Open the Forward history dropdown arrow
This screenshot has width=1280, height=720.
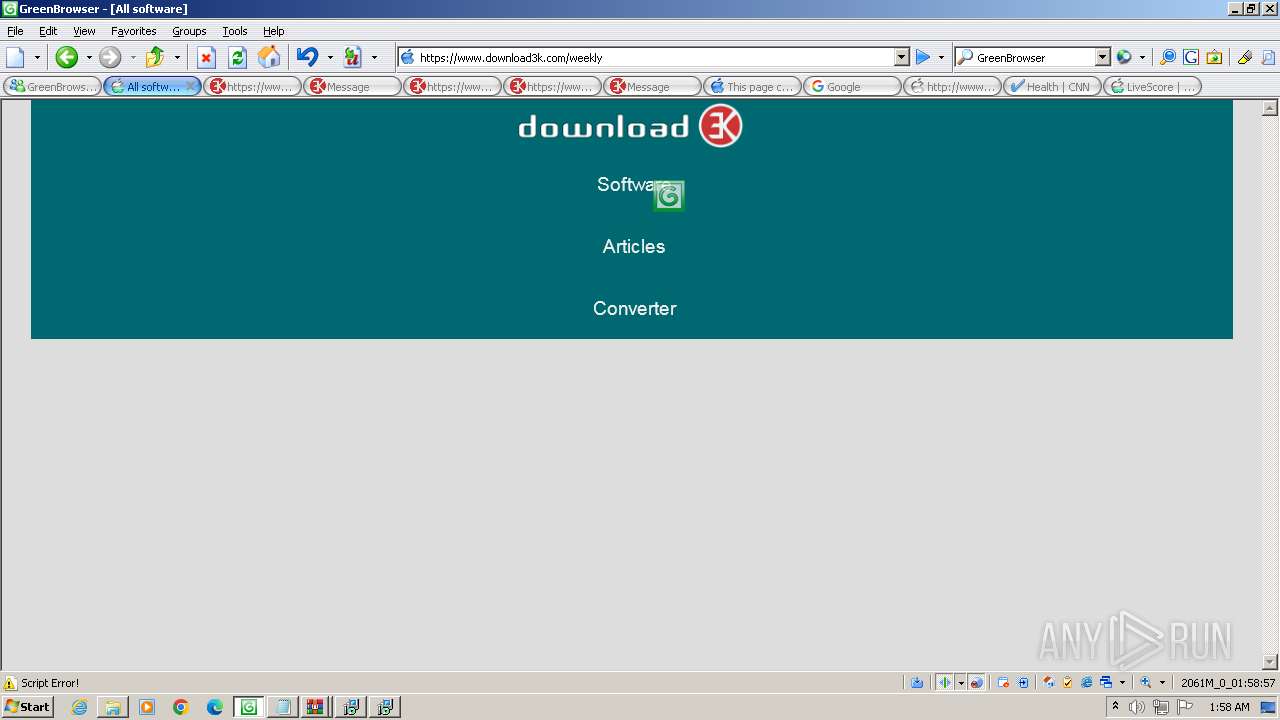tap(132, 58)
